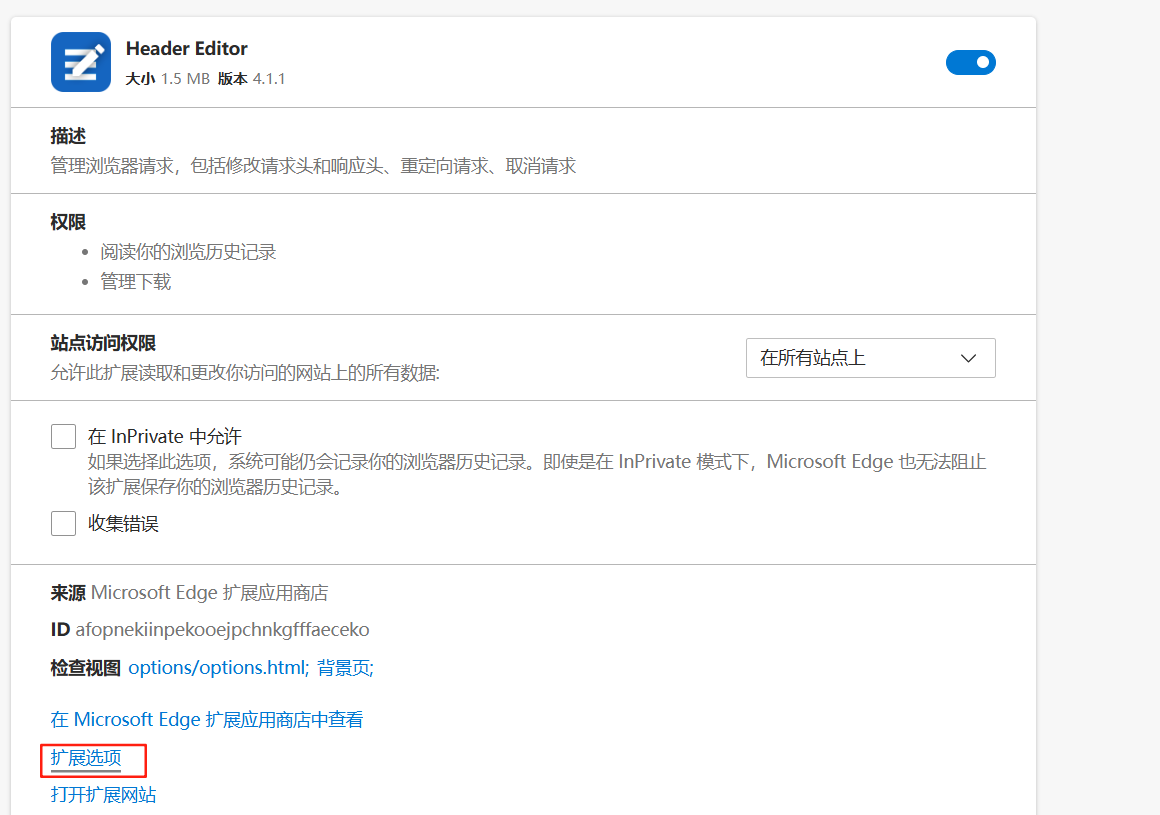Click the 扩展选项 link

tap(86, 758)
